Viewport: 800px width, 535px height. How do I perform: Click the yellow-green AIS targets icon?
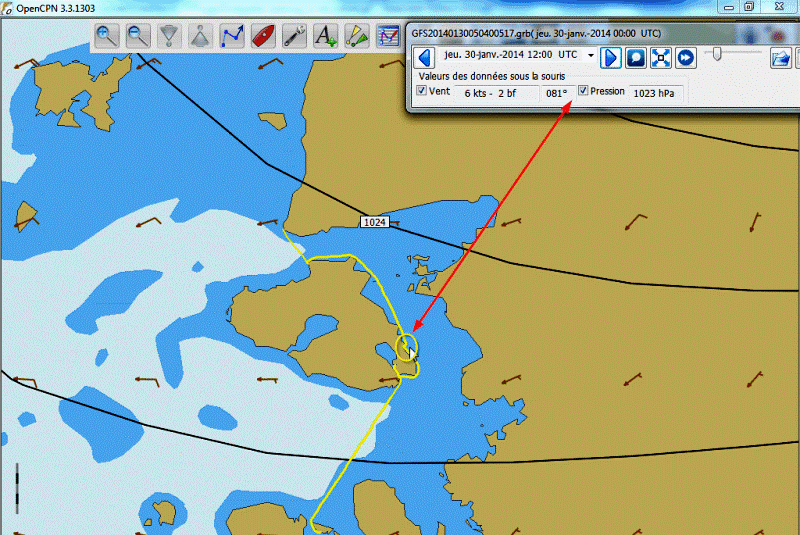[x=357, y=36]
